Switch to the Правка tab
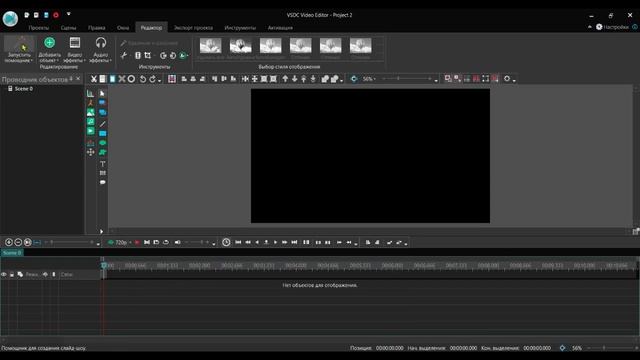 97,28
